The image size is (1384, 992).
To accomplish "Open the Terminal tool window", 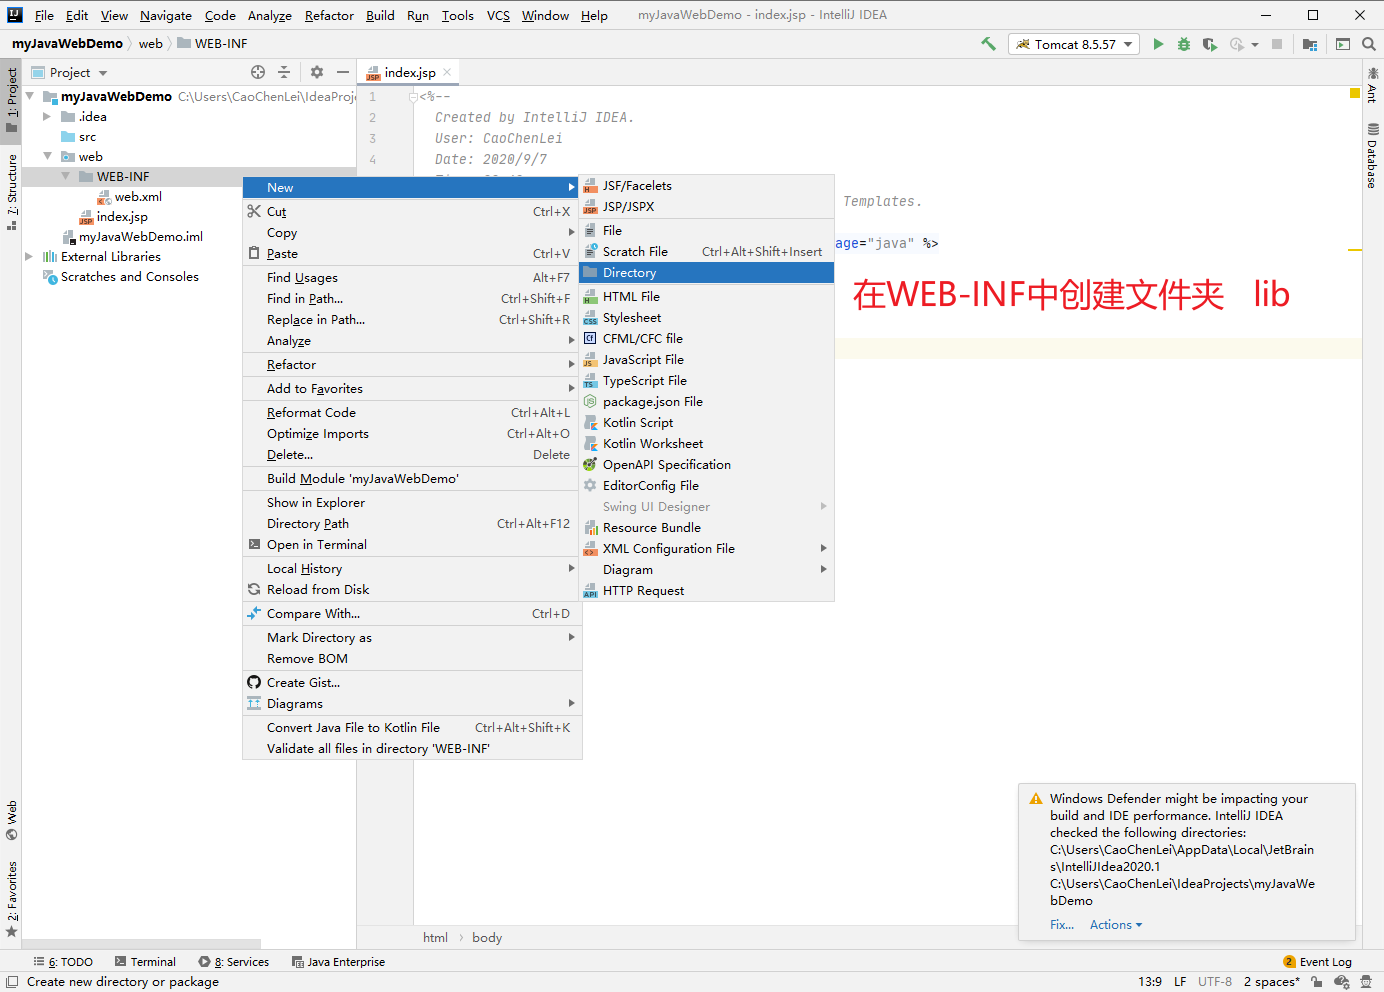I will (x=145, y=962).
